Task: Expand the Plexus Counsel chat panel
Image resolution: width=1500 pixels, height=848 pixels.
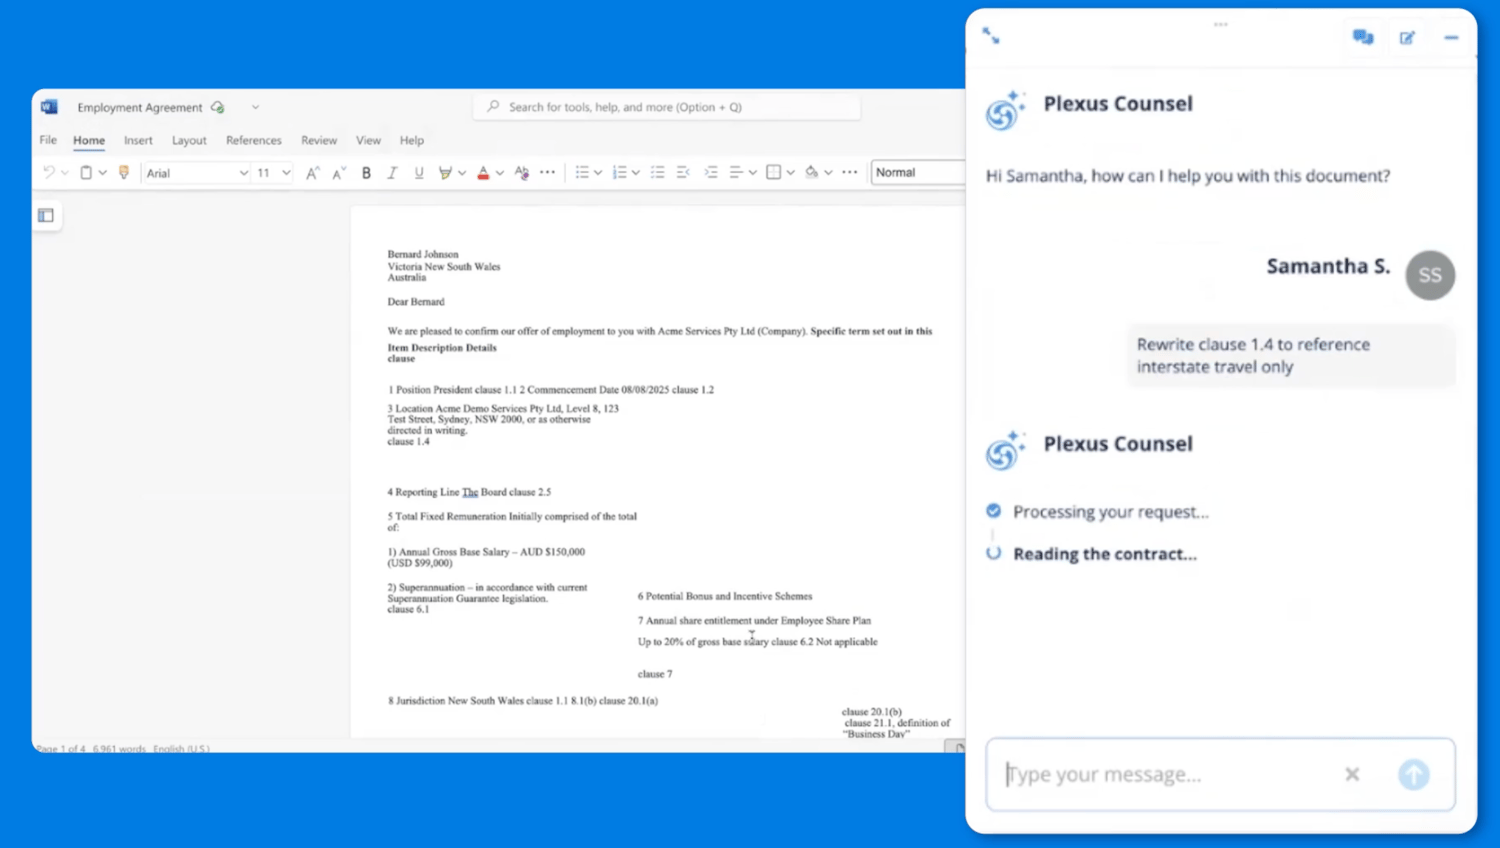Action: point(991,36)
